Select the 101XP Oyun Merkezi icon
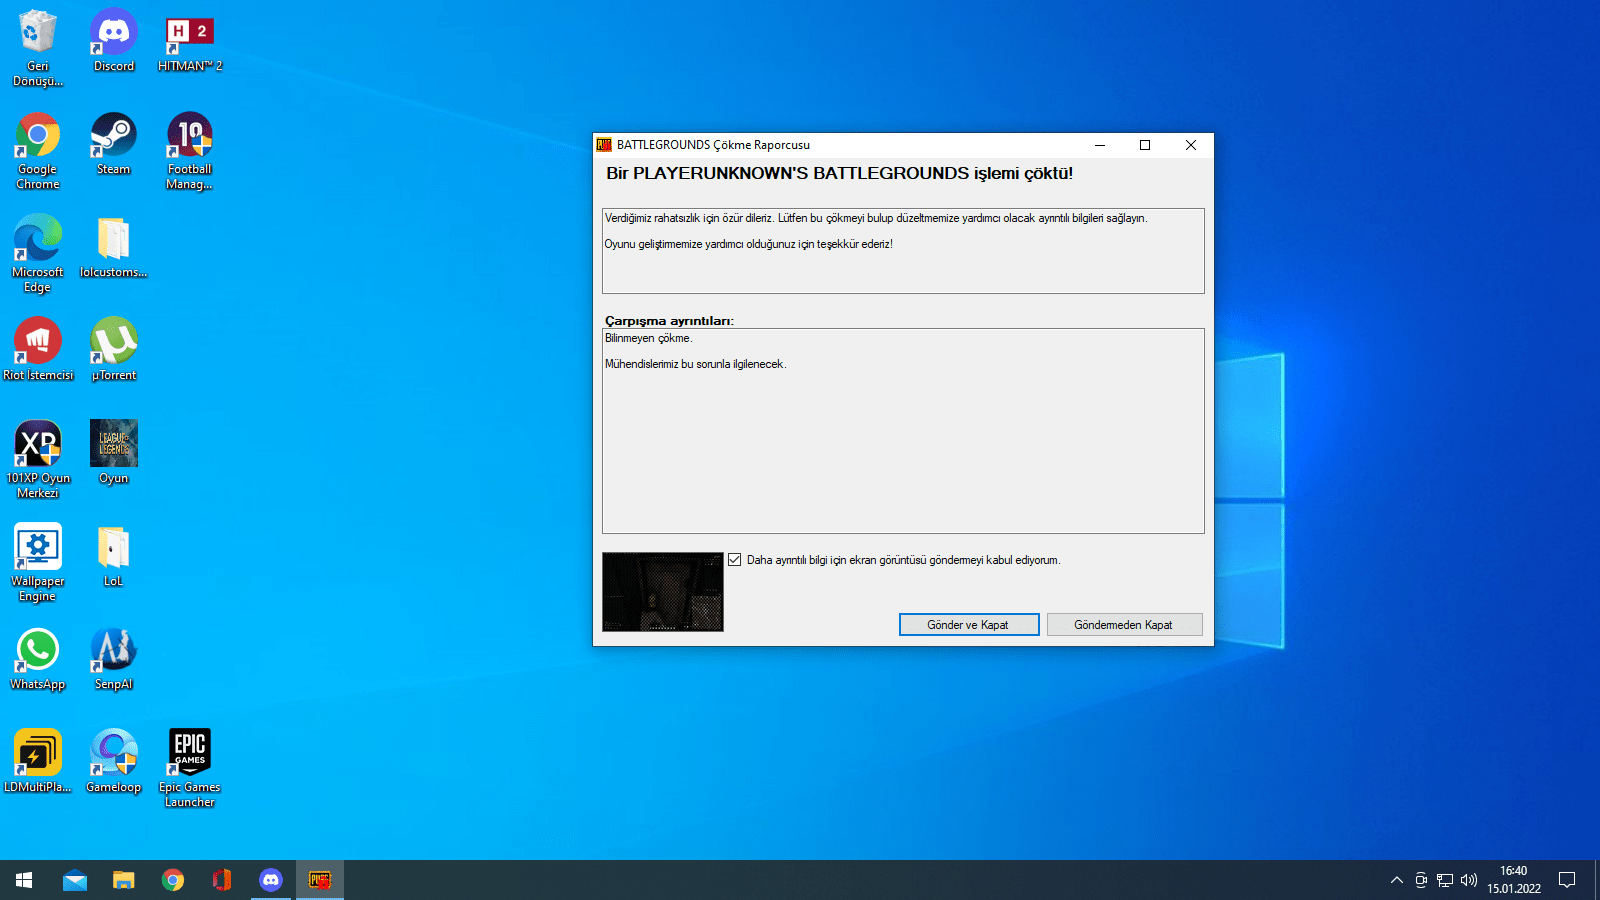Screen dimensions: 1600x900 click(x=38, y=459)
